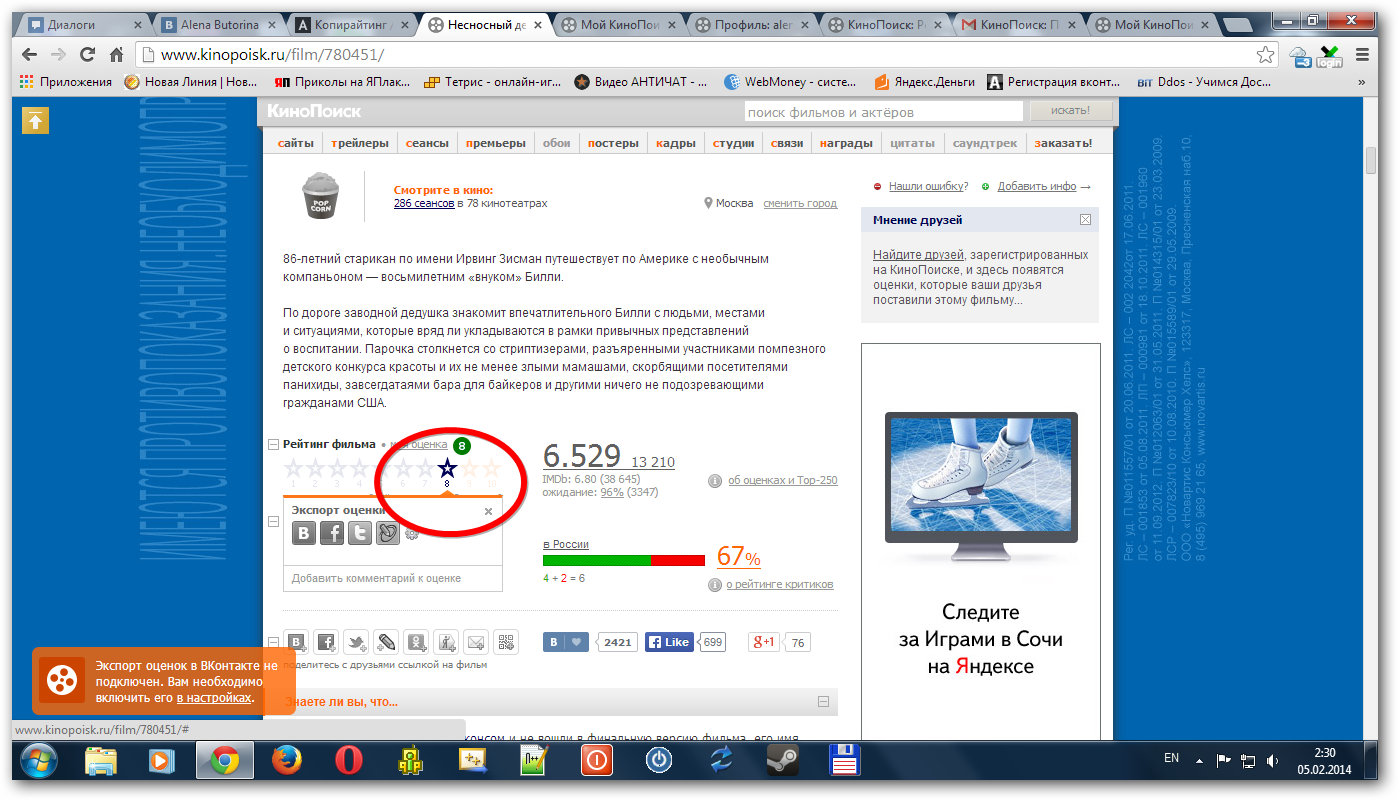Collapse the section below Рейтинг фильма
1398x800 pixels.
tap(274, 521)
